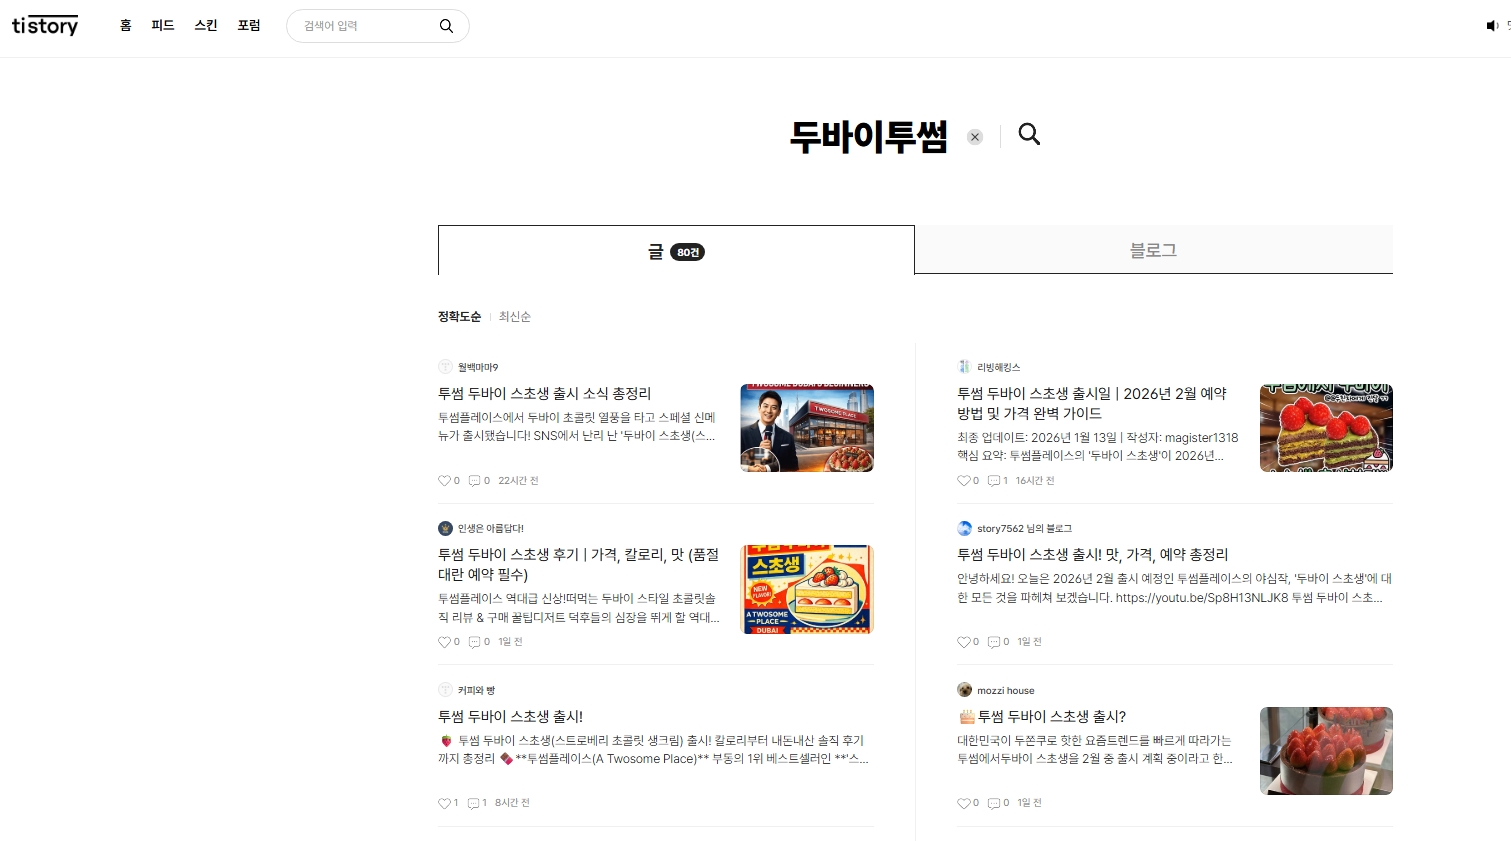Open post 투썸 두바이 스초생 후기 가격, 칼로리
The image size is (1511, 841).
pos(578,565)
